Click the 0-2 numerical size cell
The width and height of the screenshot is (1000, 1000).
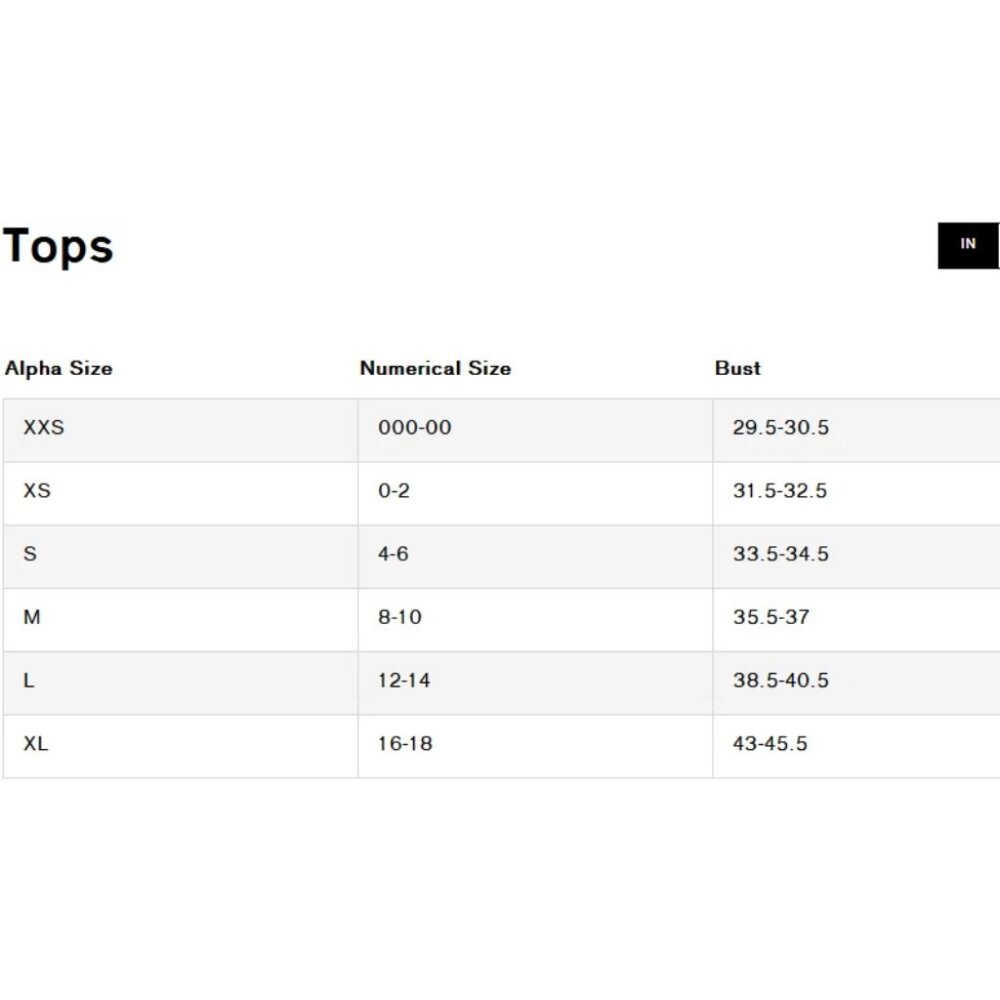coord(536,494)
